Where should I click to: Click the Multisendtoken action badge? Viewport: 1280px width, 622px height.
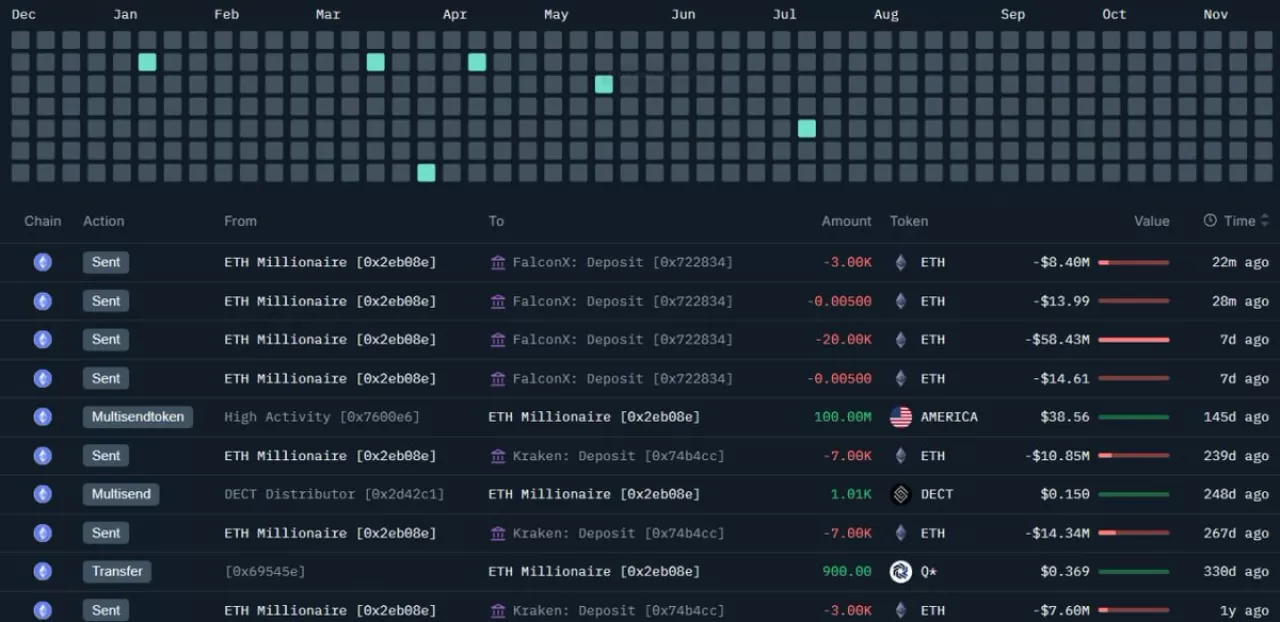pos(138,417)
